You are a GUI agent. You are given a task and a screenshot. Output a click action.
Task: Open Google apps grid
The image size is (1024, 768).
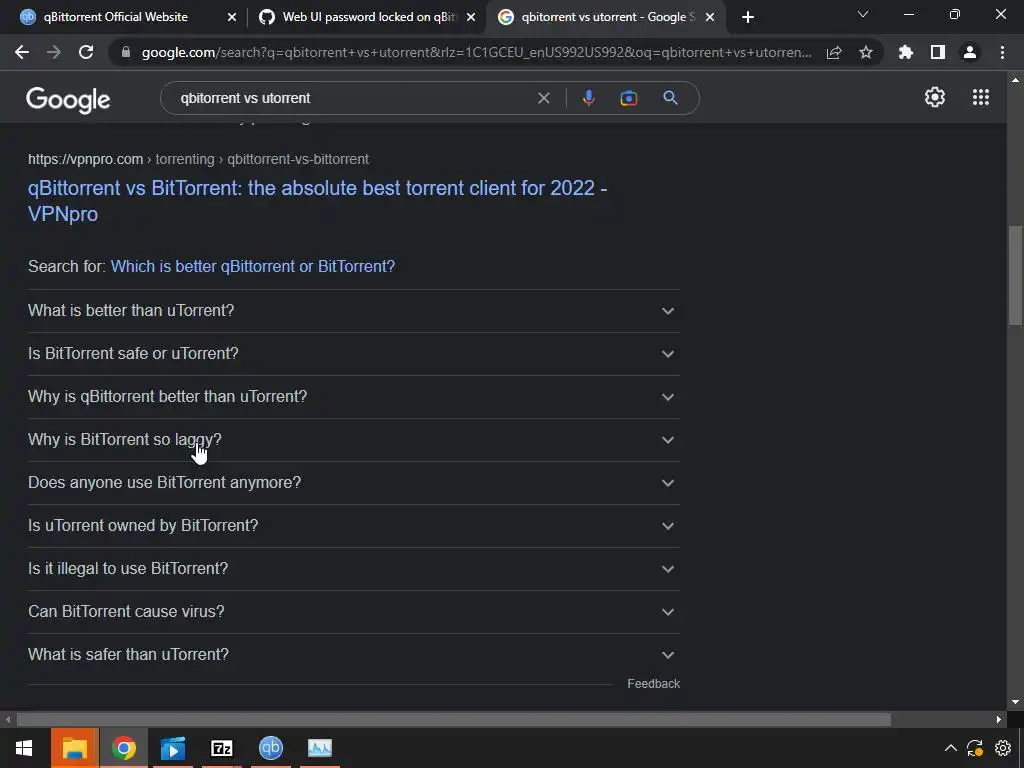tap(981, 97)
